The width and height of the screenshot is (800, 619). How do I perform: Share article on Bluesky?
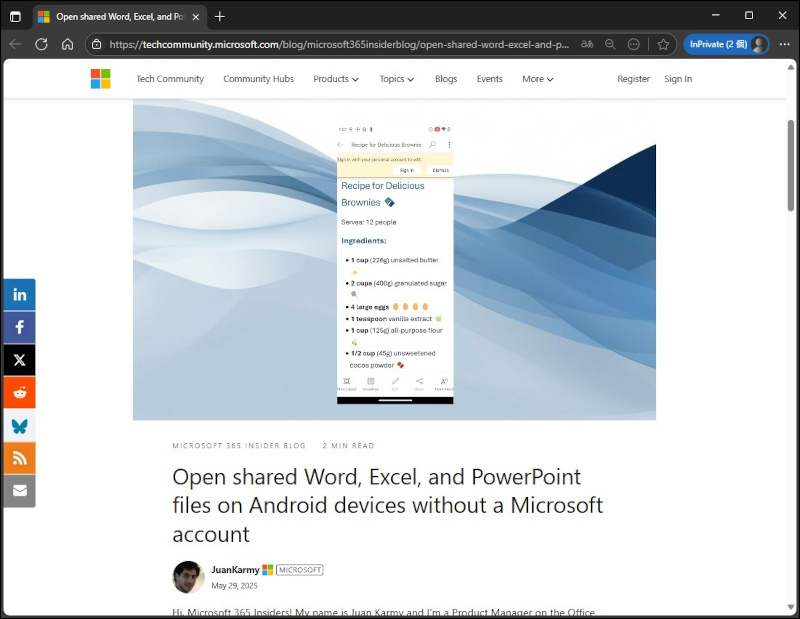click(19, 425)
